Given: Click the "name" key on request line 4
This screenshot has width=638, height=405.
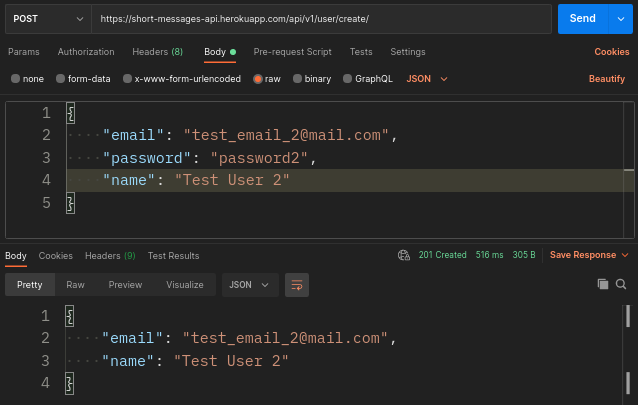Looking at the screenshot, I should (129, 180).
